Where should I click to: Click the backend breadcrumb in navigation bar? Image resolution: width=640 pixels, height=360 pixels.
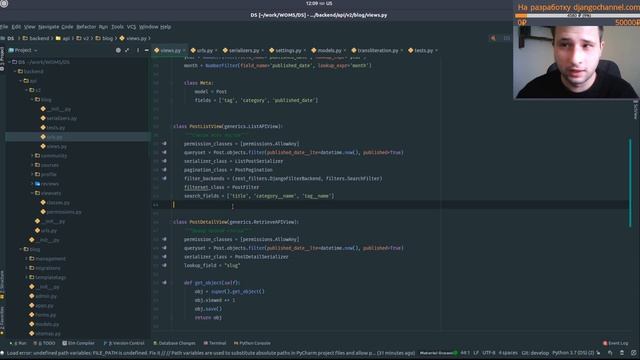[x=36, y=38]
